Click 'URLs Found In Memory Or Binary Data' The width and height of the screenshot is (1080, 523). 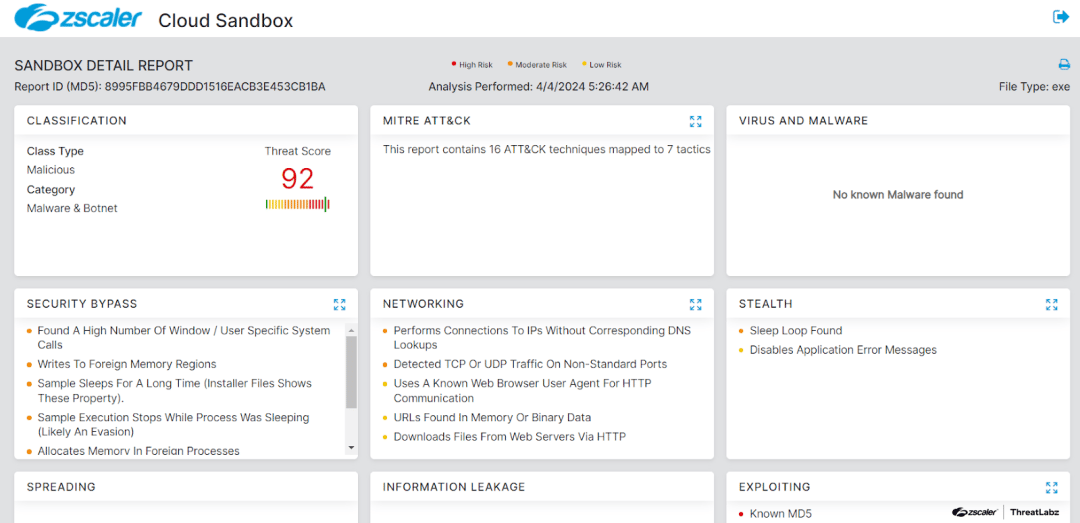tap(491, 418)
